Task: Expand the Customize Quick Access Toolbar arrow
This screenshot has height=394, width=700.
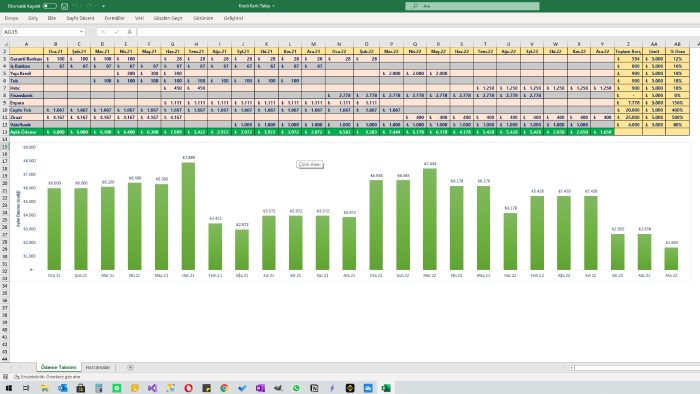Action: [x=104, y=6]
